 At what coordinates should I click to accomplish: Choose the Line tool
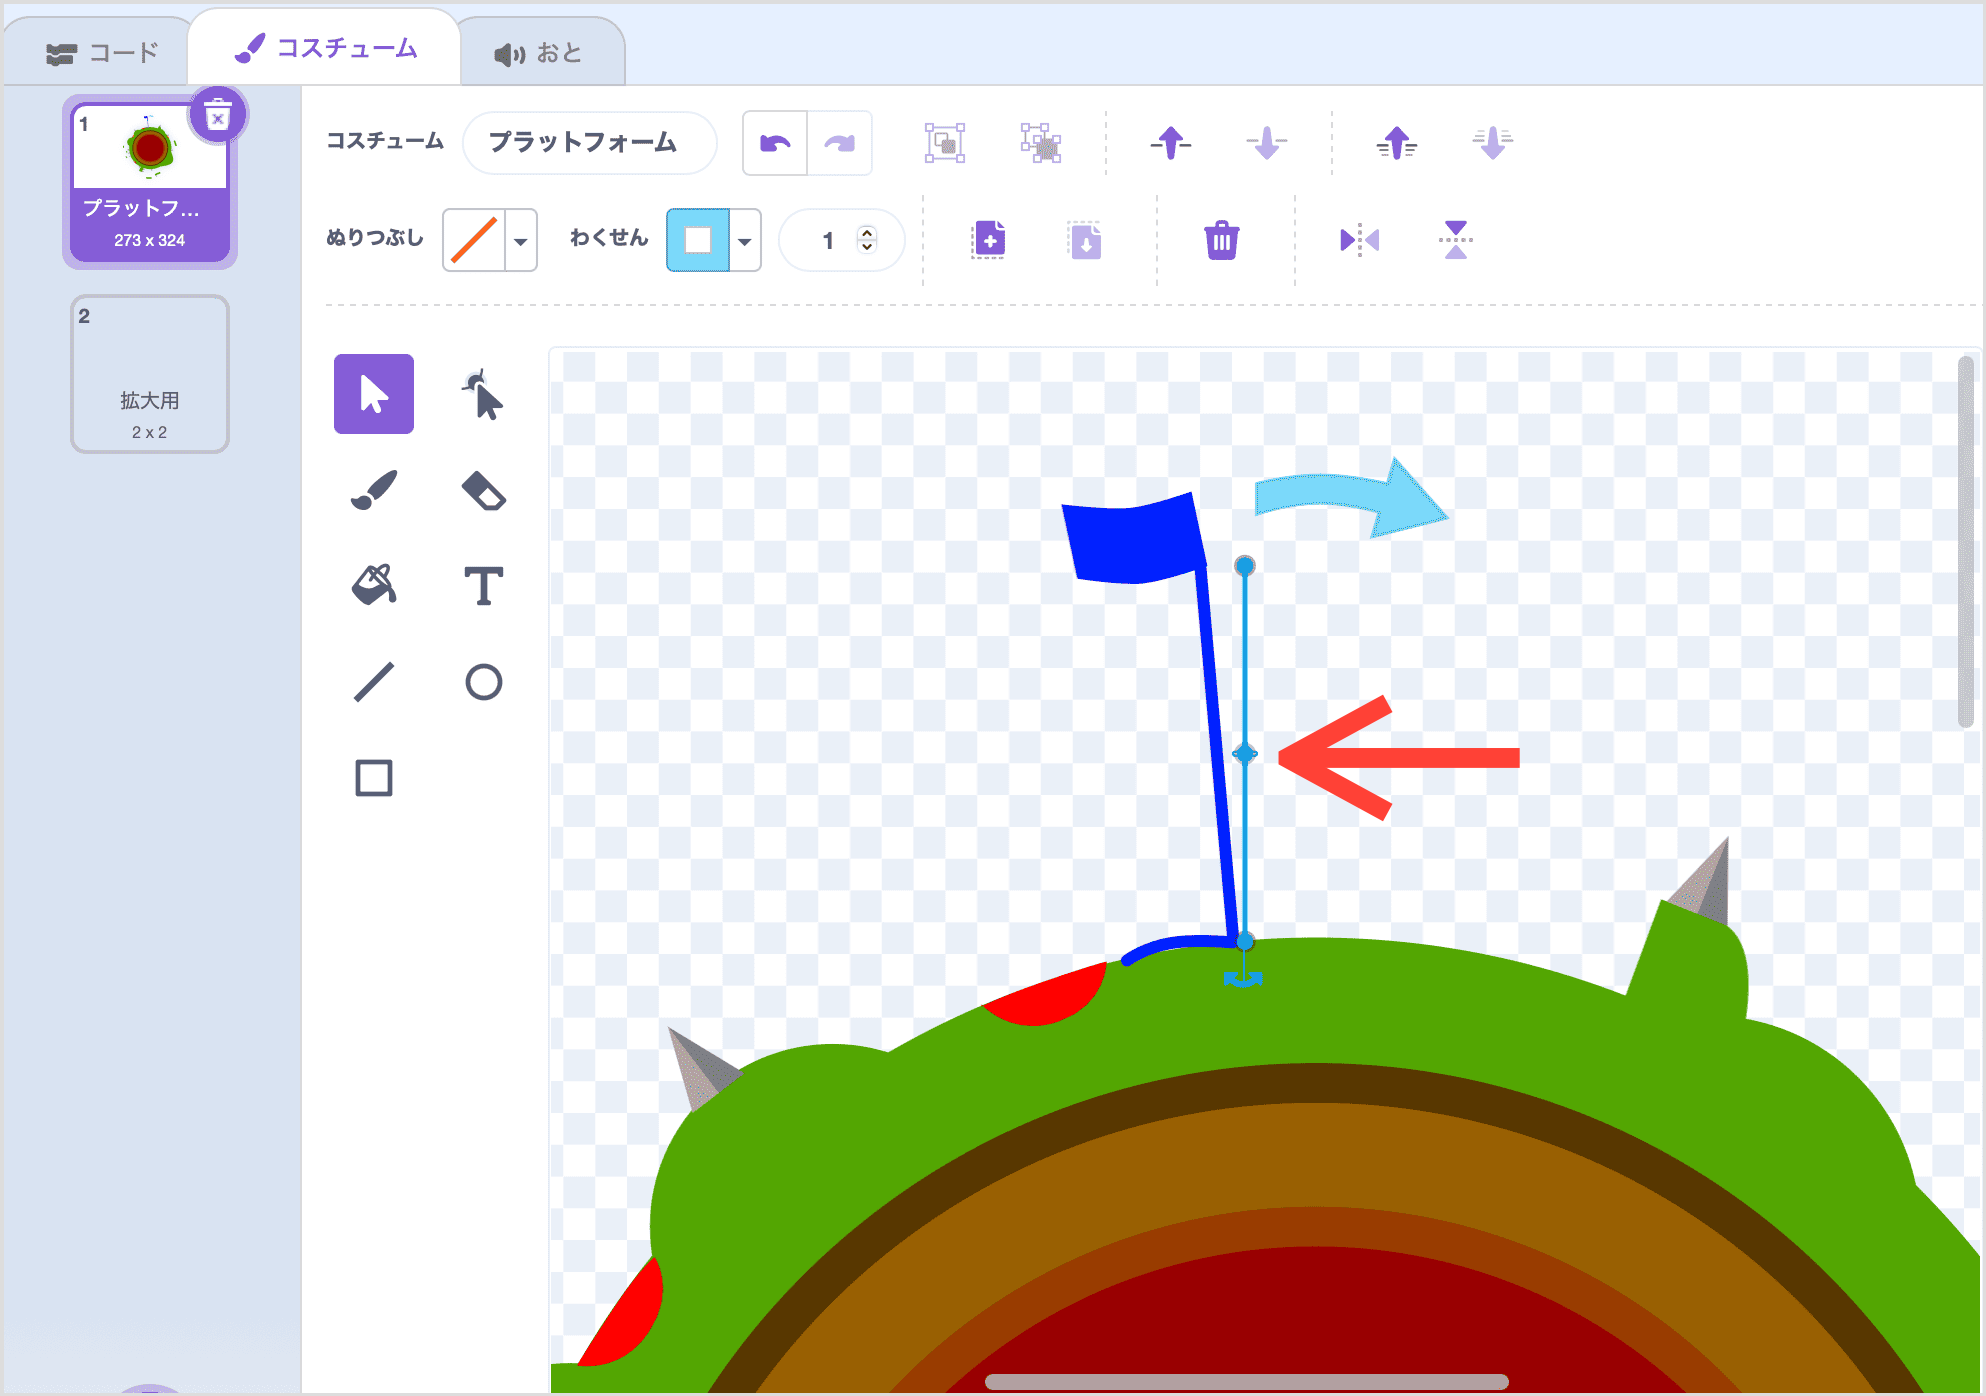coord(374,681)
